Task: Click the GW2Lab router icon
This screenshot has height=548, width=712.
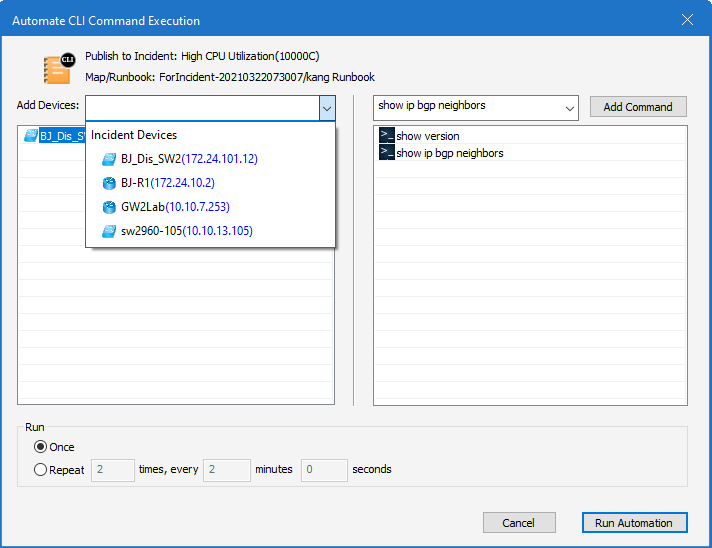Action: click(x=109, y=207)
